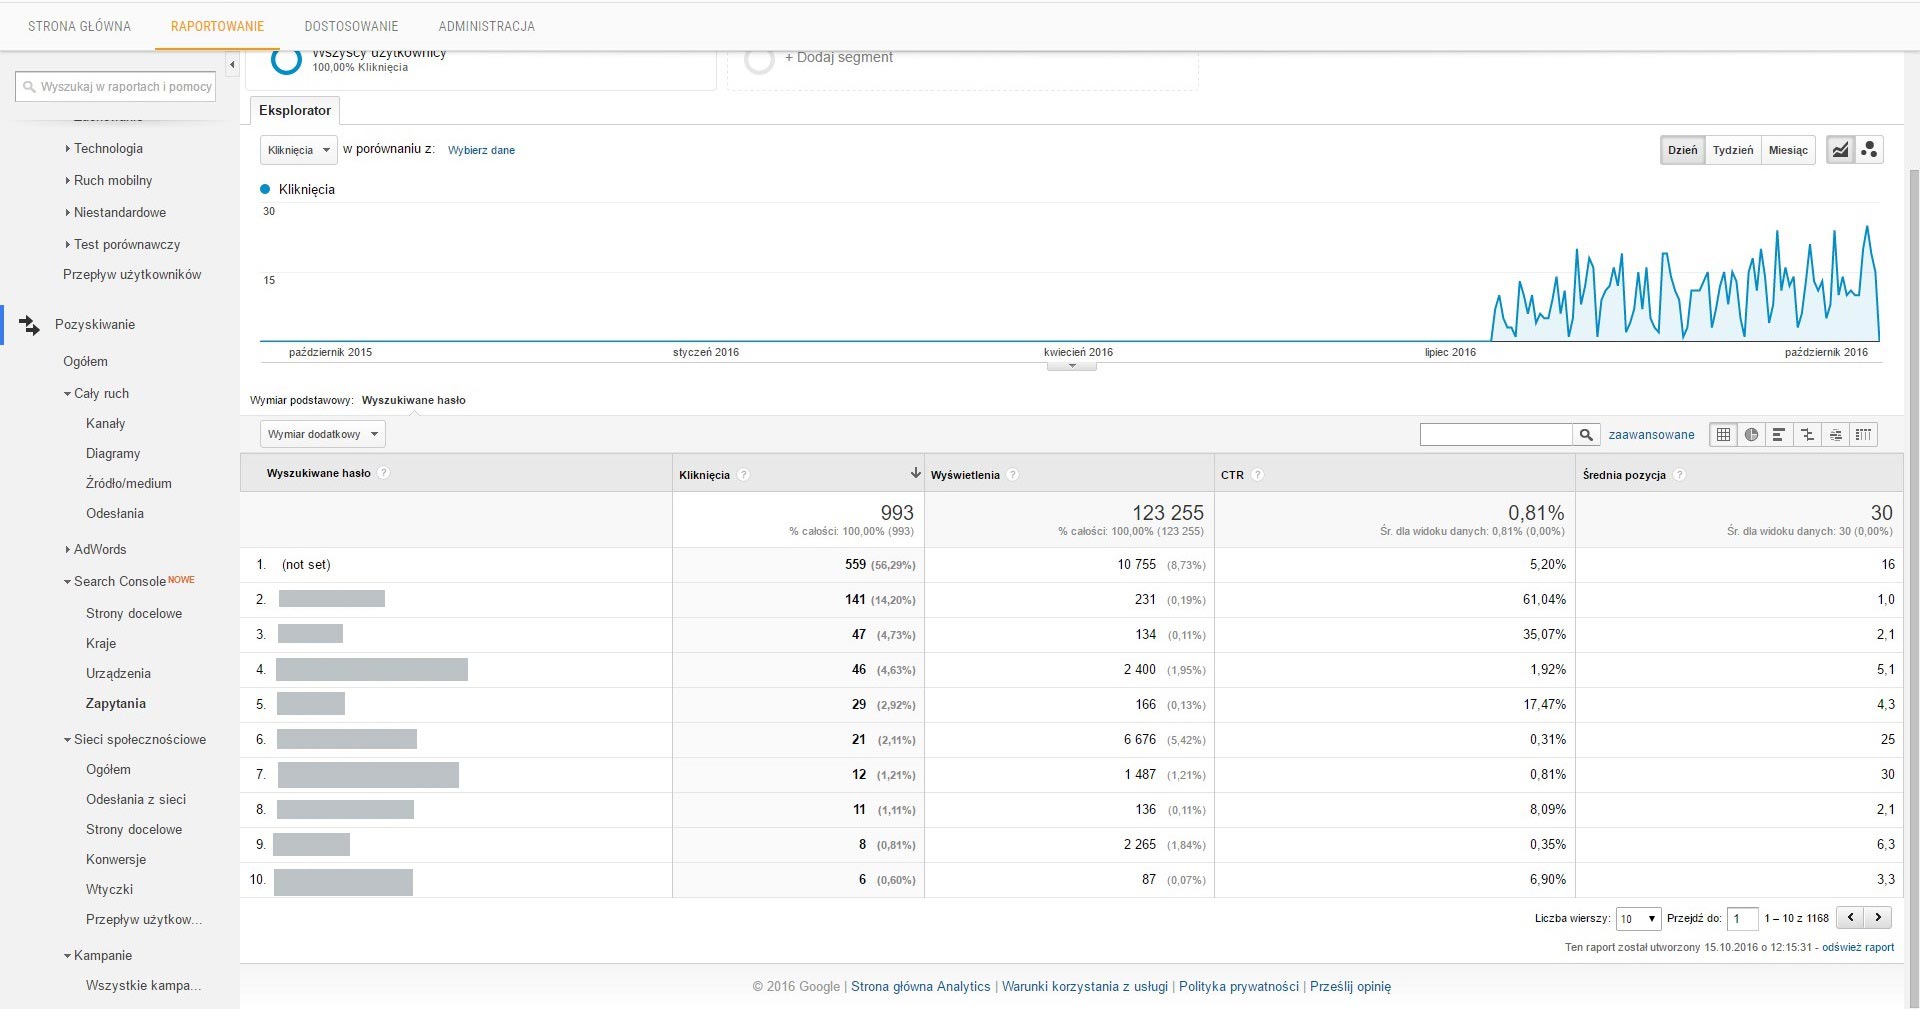
Task: Open the ADMINISTRACJA tab
Action: [x=486, y=26]
